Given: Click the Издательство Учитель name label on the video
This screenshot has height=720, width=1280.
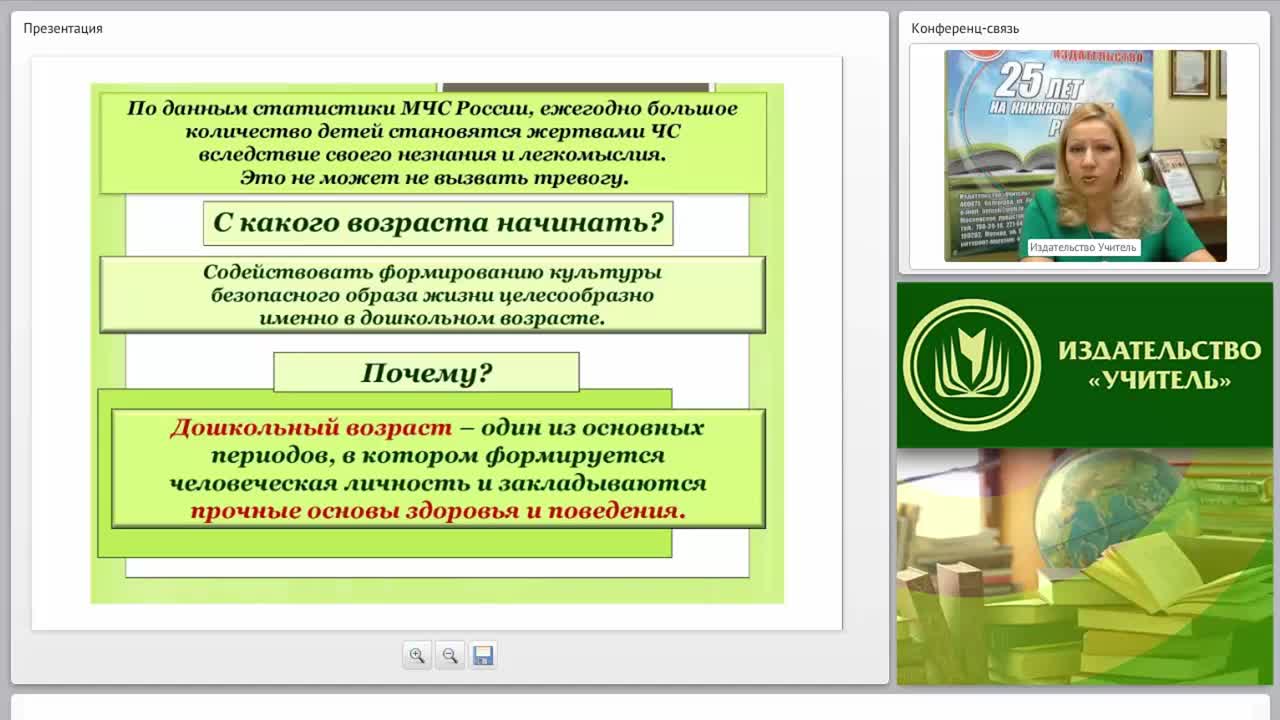Looking at the screenshot, I should (1083, 247).
